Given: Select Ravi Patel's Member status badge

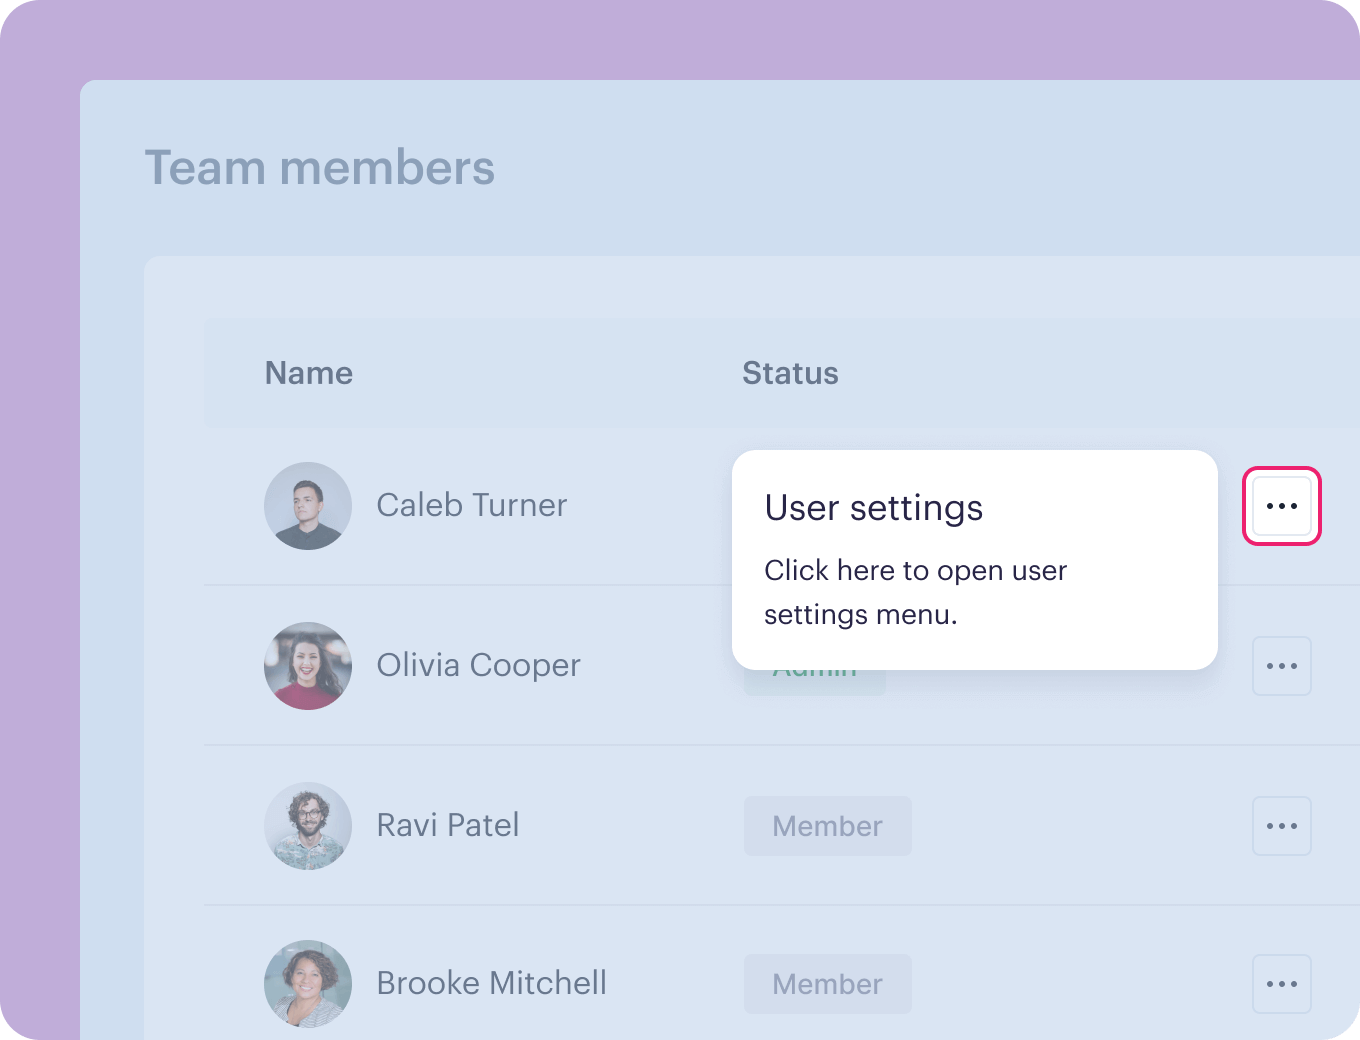Looking at the screenshot, I should click(x=828, y=826).
